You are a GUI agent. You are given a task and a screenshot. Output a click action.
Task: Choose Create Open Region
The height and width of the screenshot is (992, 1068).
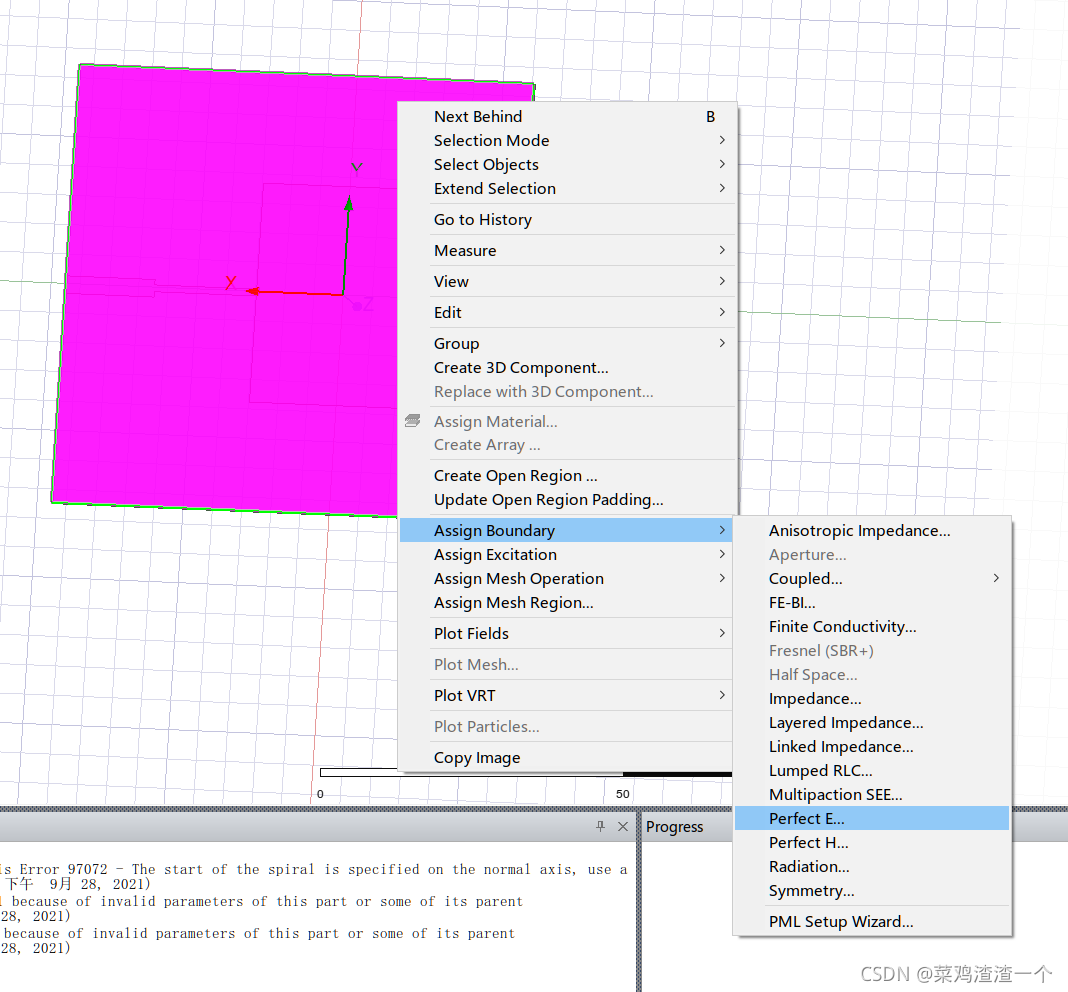click(x=567, y=476)
